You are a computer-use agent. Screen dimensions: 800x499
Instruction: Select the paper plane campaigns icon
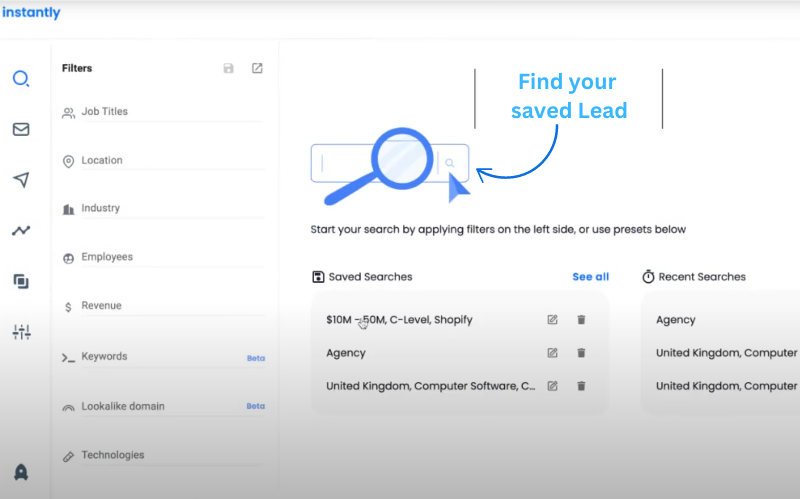coord(21,180)
